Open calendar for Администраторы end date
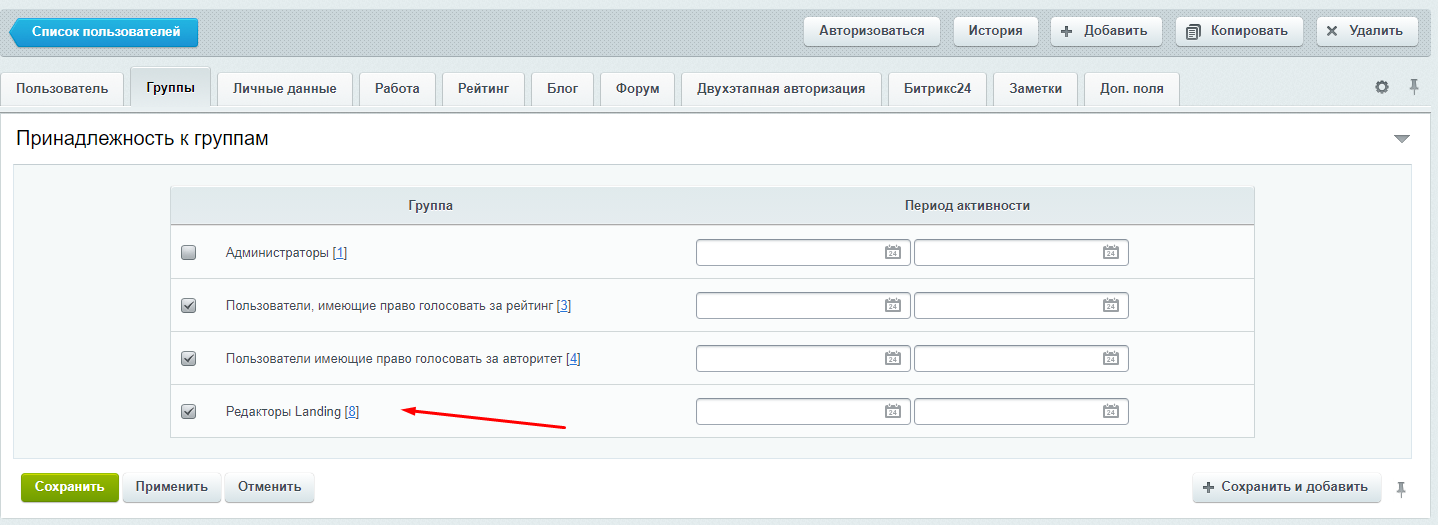Viewport: 1438px width, 525px height. pyautogui.click(x=1110, y=253)
